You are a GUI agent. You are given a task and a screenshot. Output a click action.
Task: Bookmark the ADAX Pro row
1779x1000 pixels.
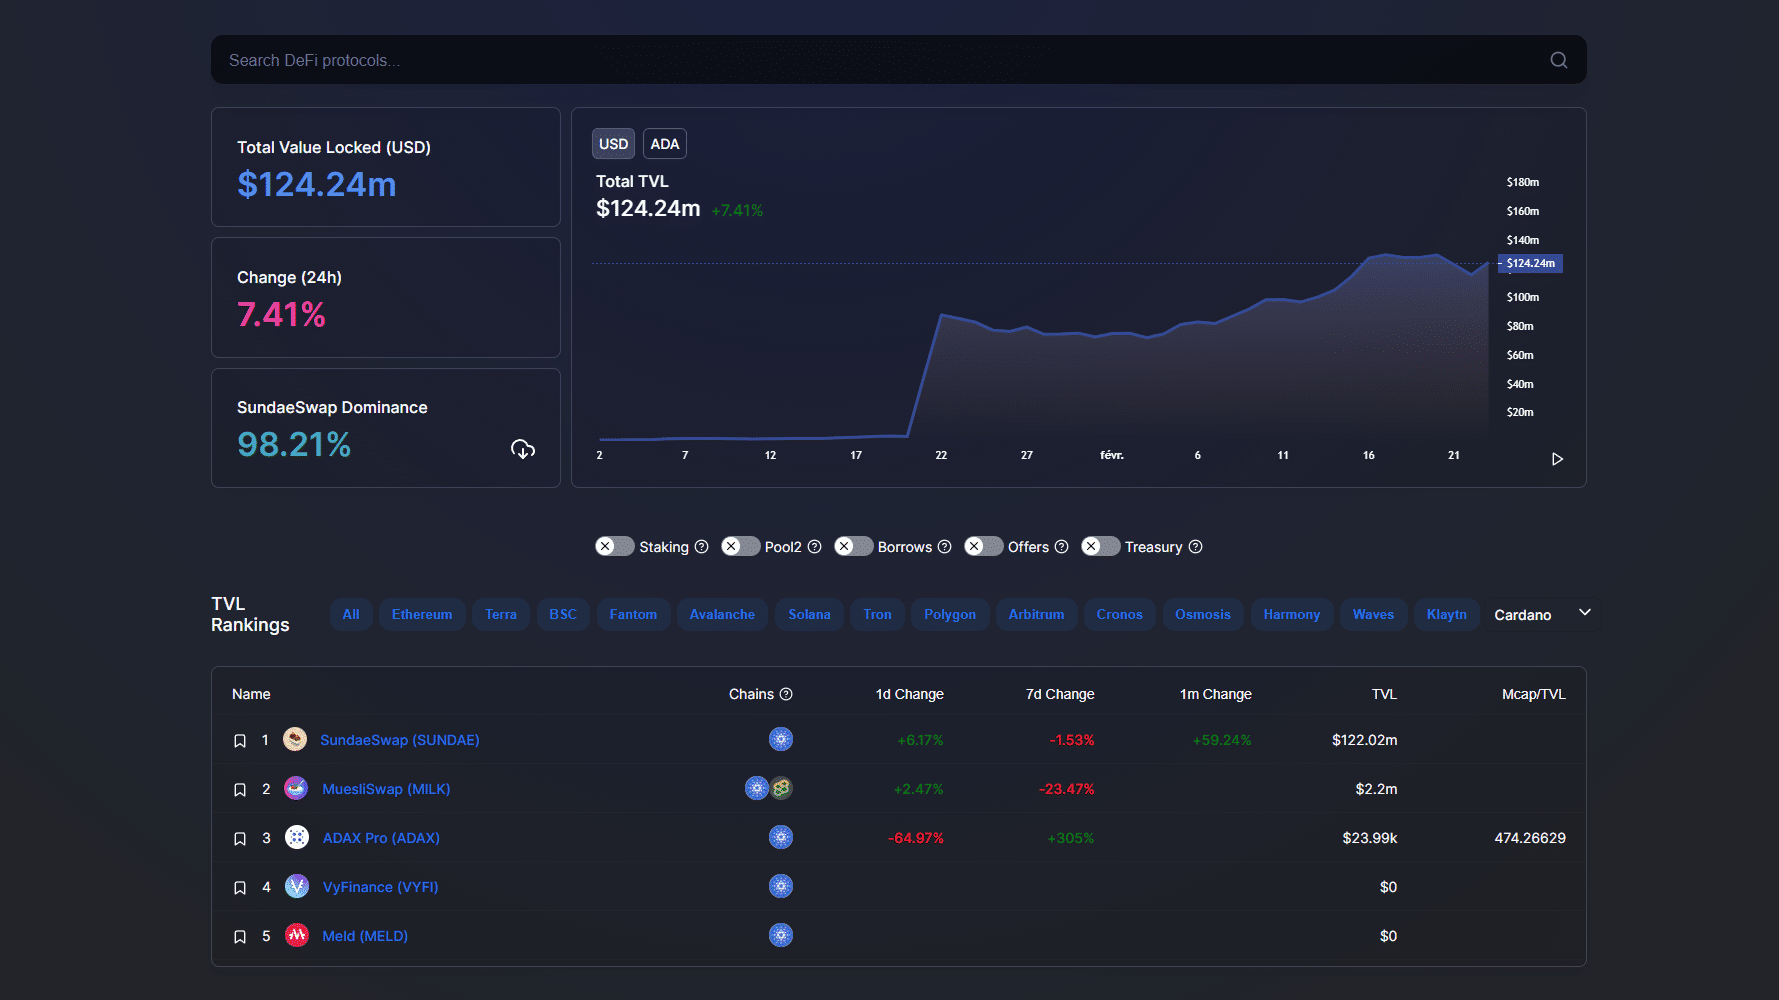[x=240, y=839]
